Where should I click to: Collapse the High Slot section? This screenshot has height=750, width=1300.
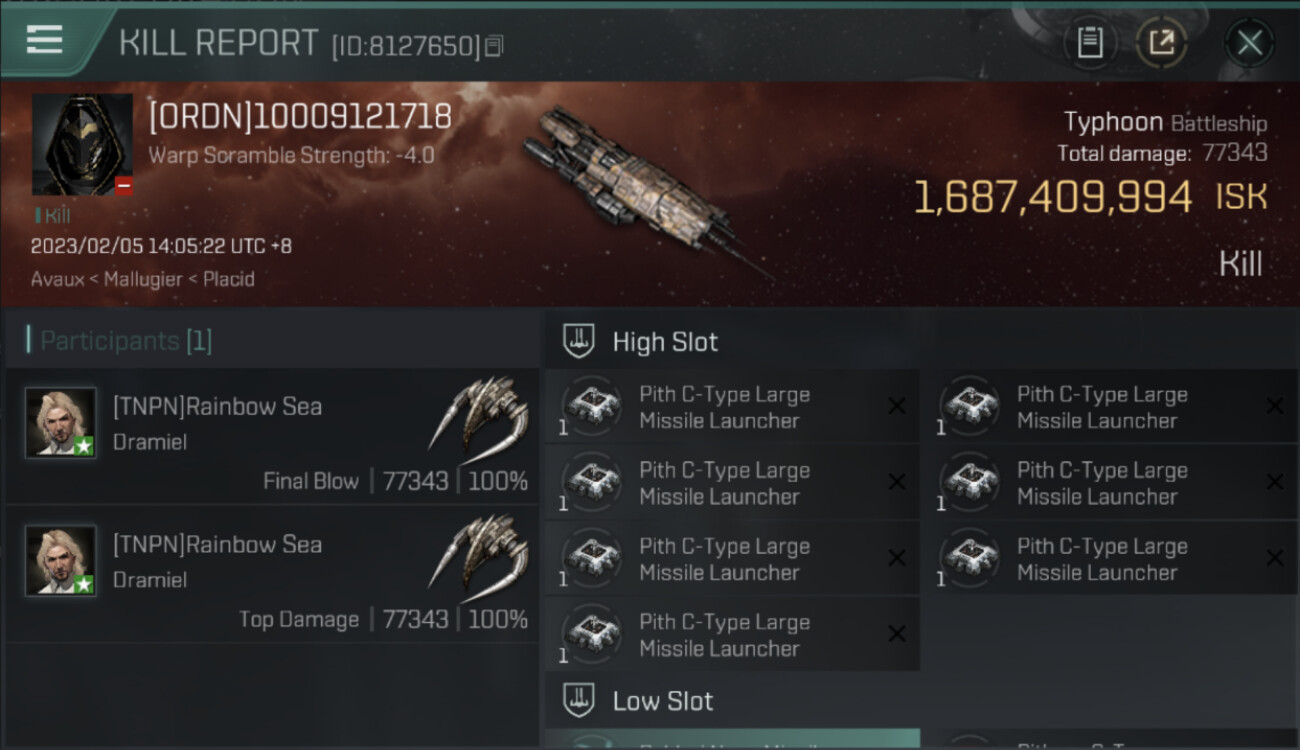[665, 341]
